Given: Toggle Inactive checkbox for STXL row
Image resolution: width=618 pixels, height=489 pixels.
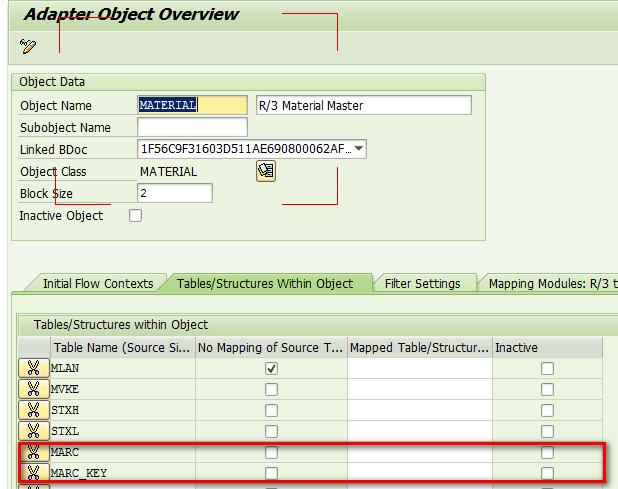Looking at the screenshot, I should click(547, 431).
